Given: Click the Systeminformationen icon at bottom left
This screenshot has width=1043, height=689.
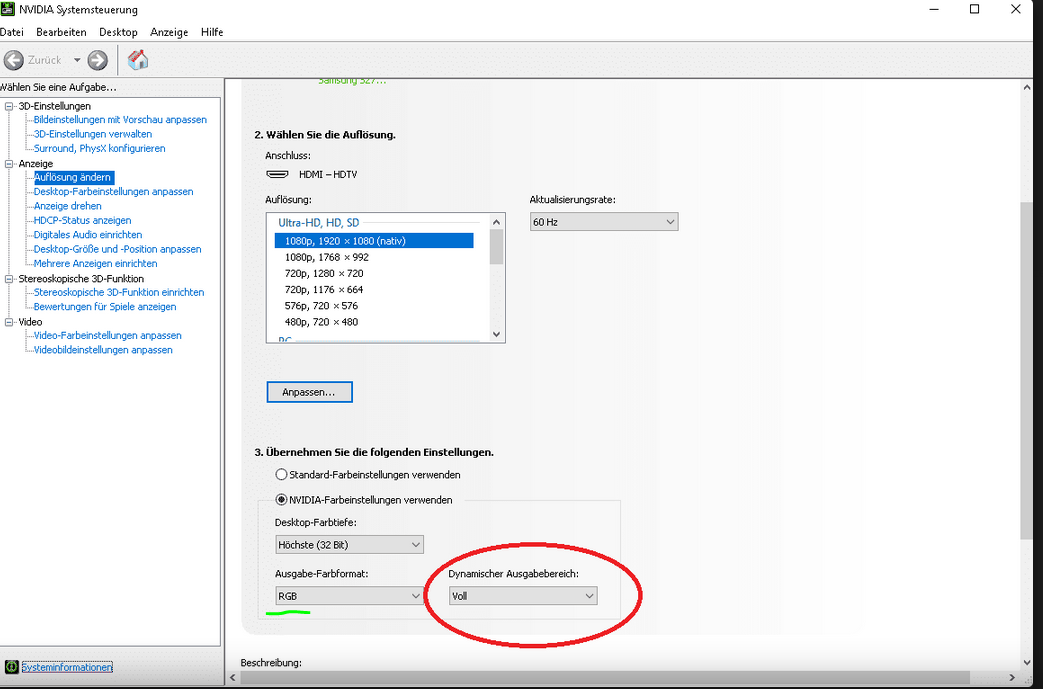Looking at the screenshot, I should pyautogui.click(x=11, y=667).
